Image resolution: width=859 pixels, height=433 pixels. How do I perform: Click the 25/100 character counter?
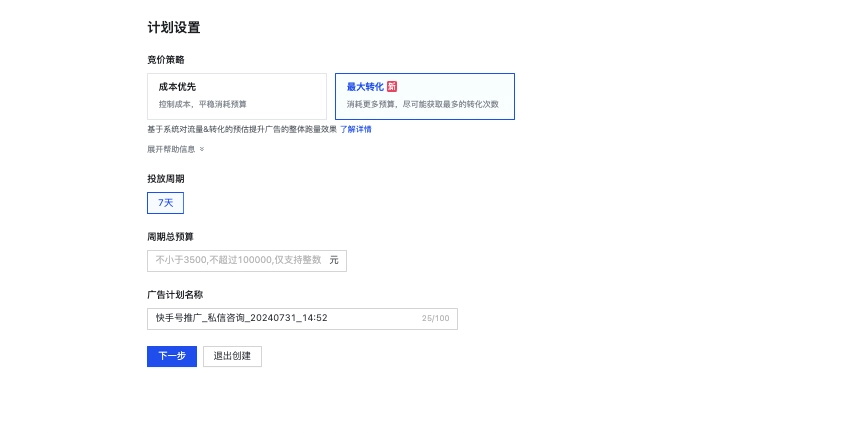(x=435, y=319)
